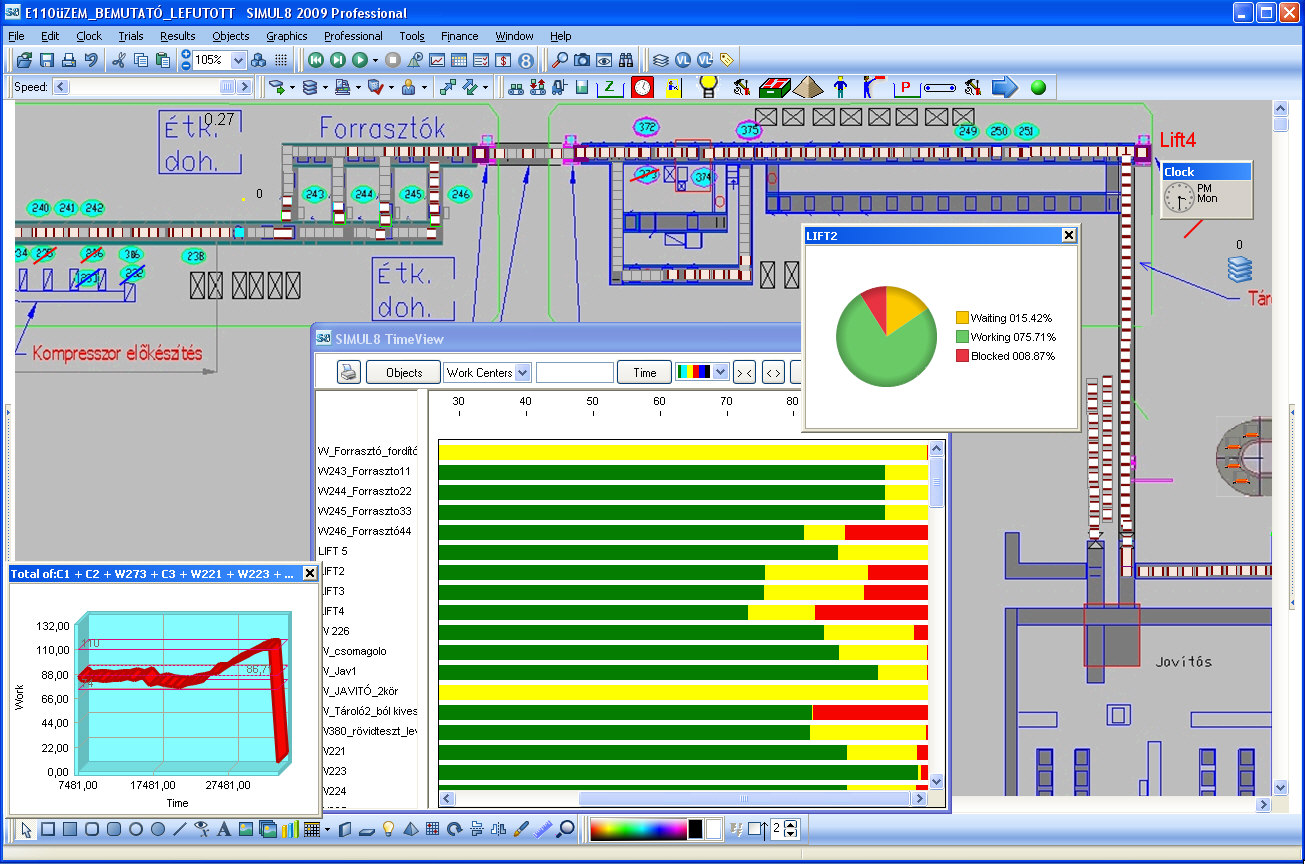This screenshot has height=864, width=1305.
Task: Click the Speed slider left arrow
Action: pyautogui.click(x=61, y=87)
